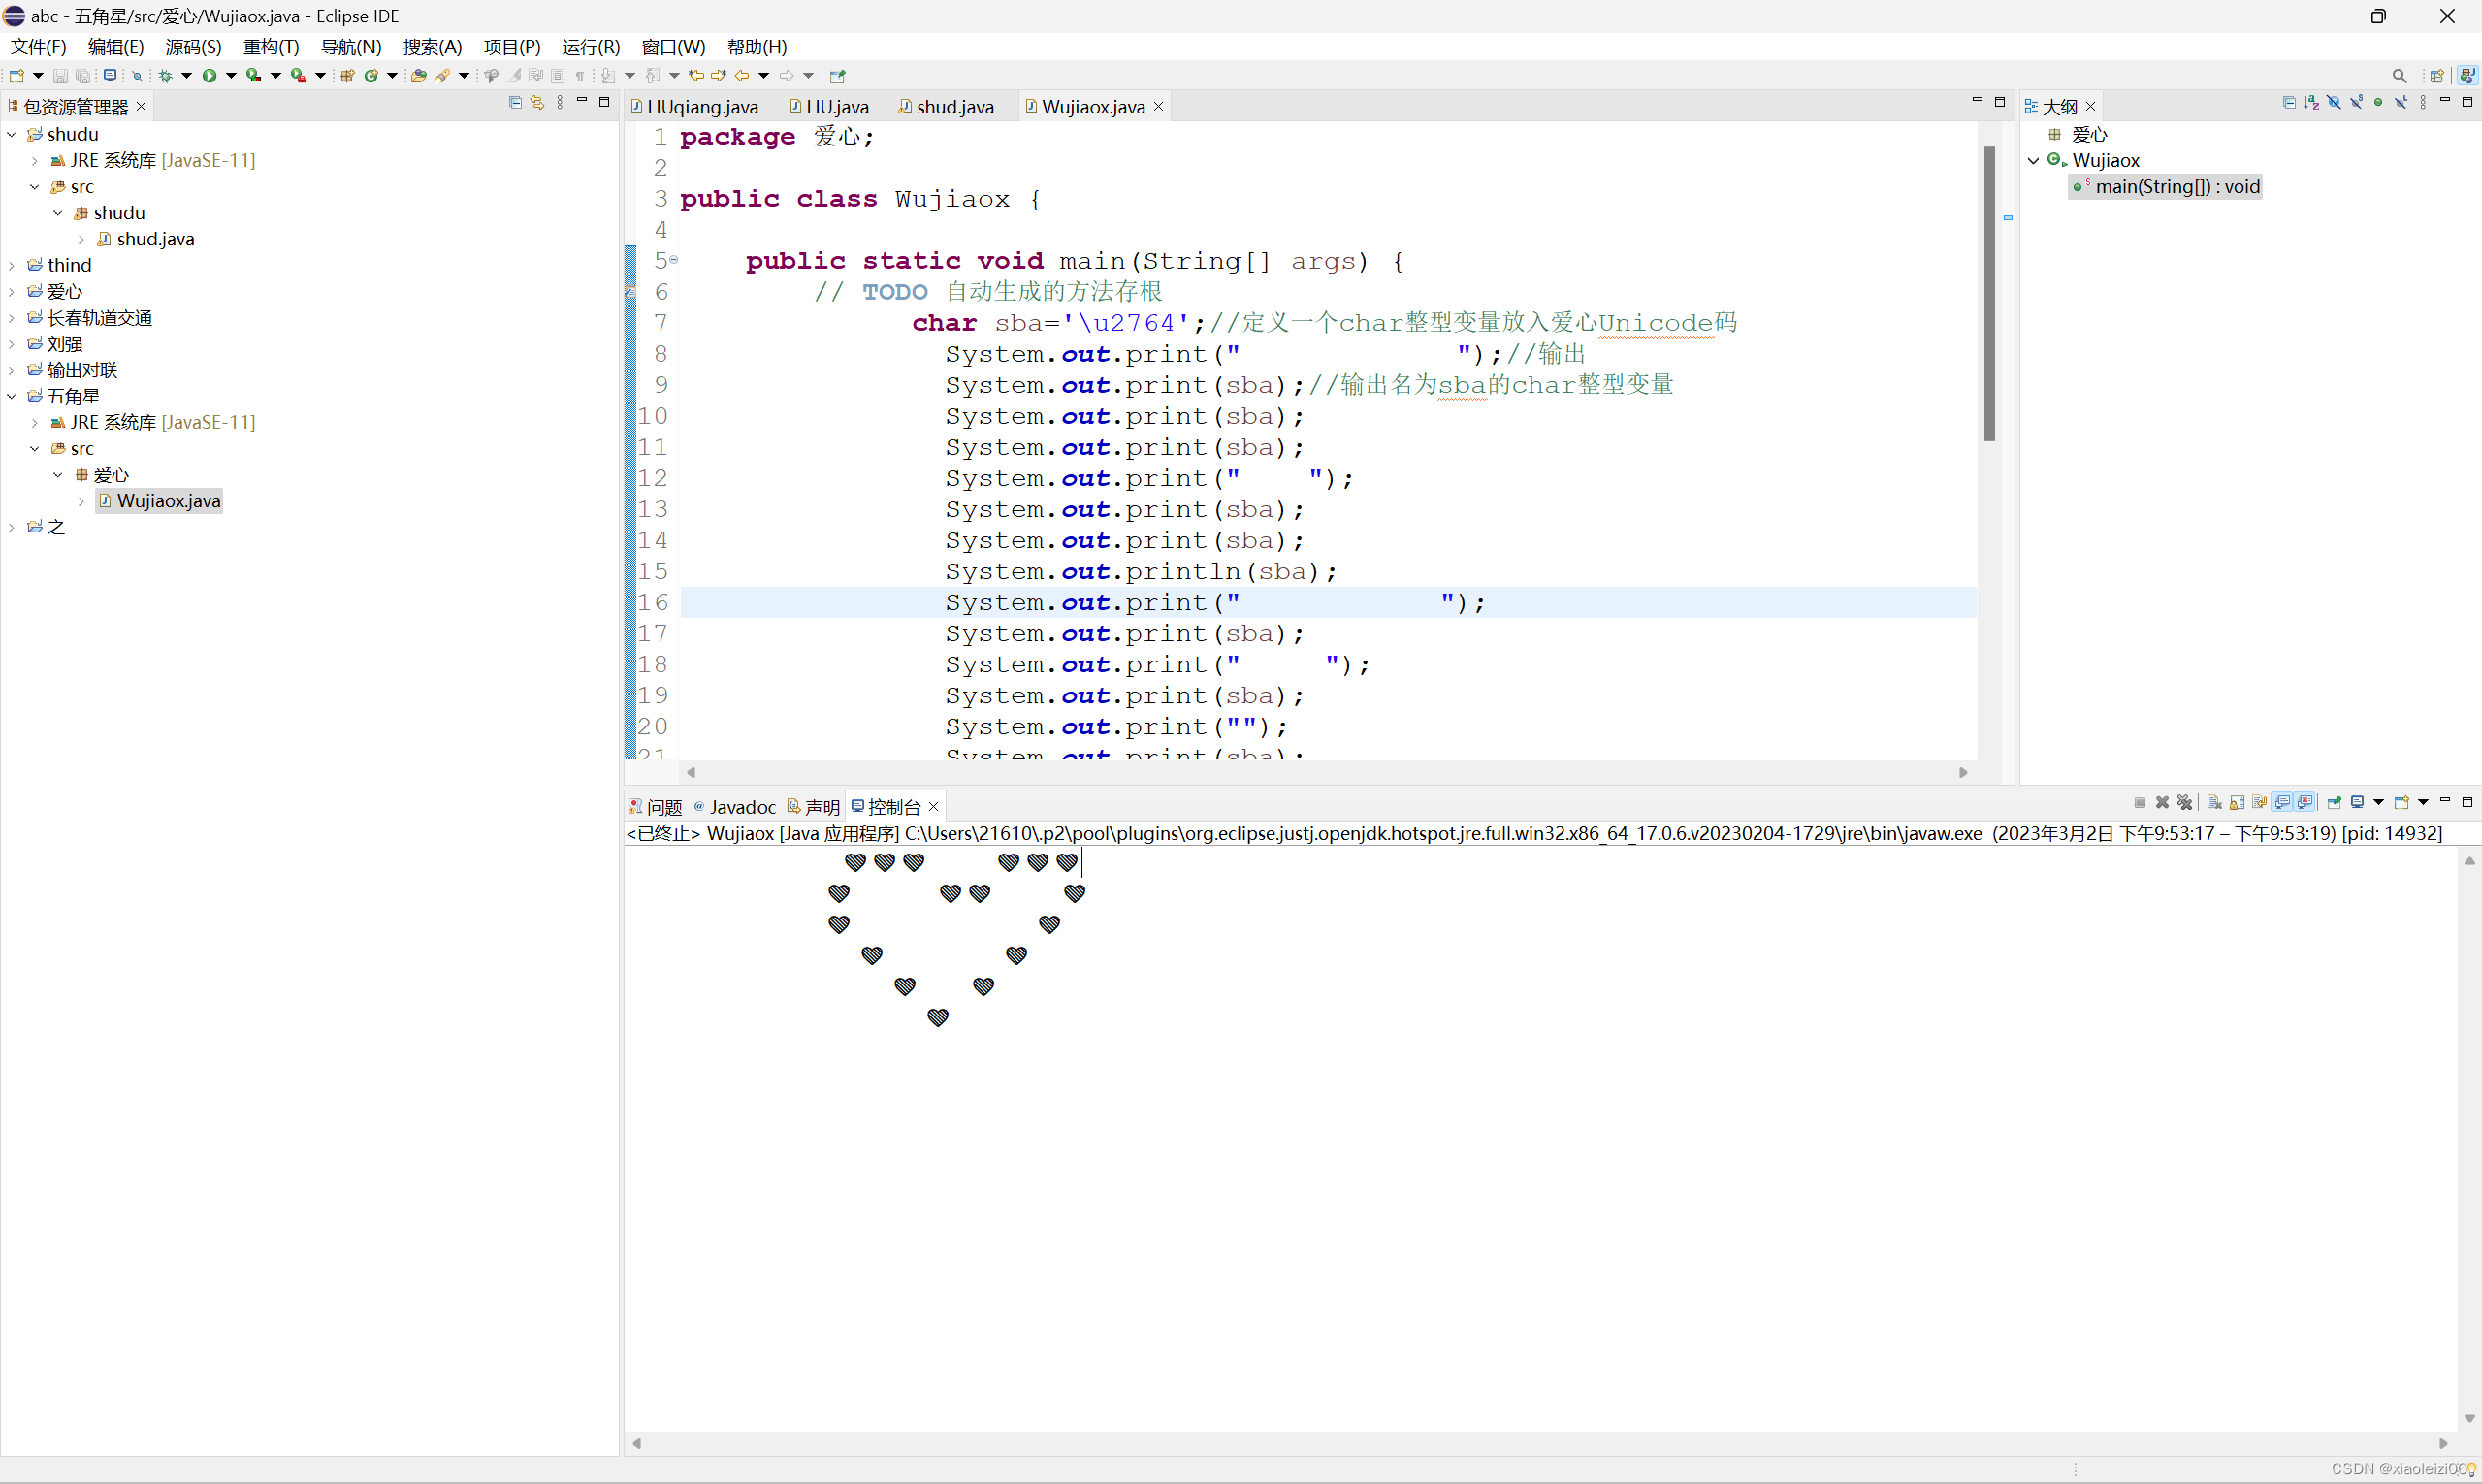Click Open Perspective icon
The width and height of the screenshot is (2482, 1484).
coord(2437,76)
